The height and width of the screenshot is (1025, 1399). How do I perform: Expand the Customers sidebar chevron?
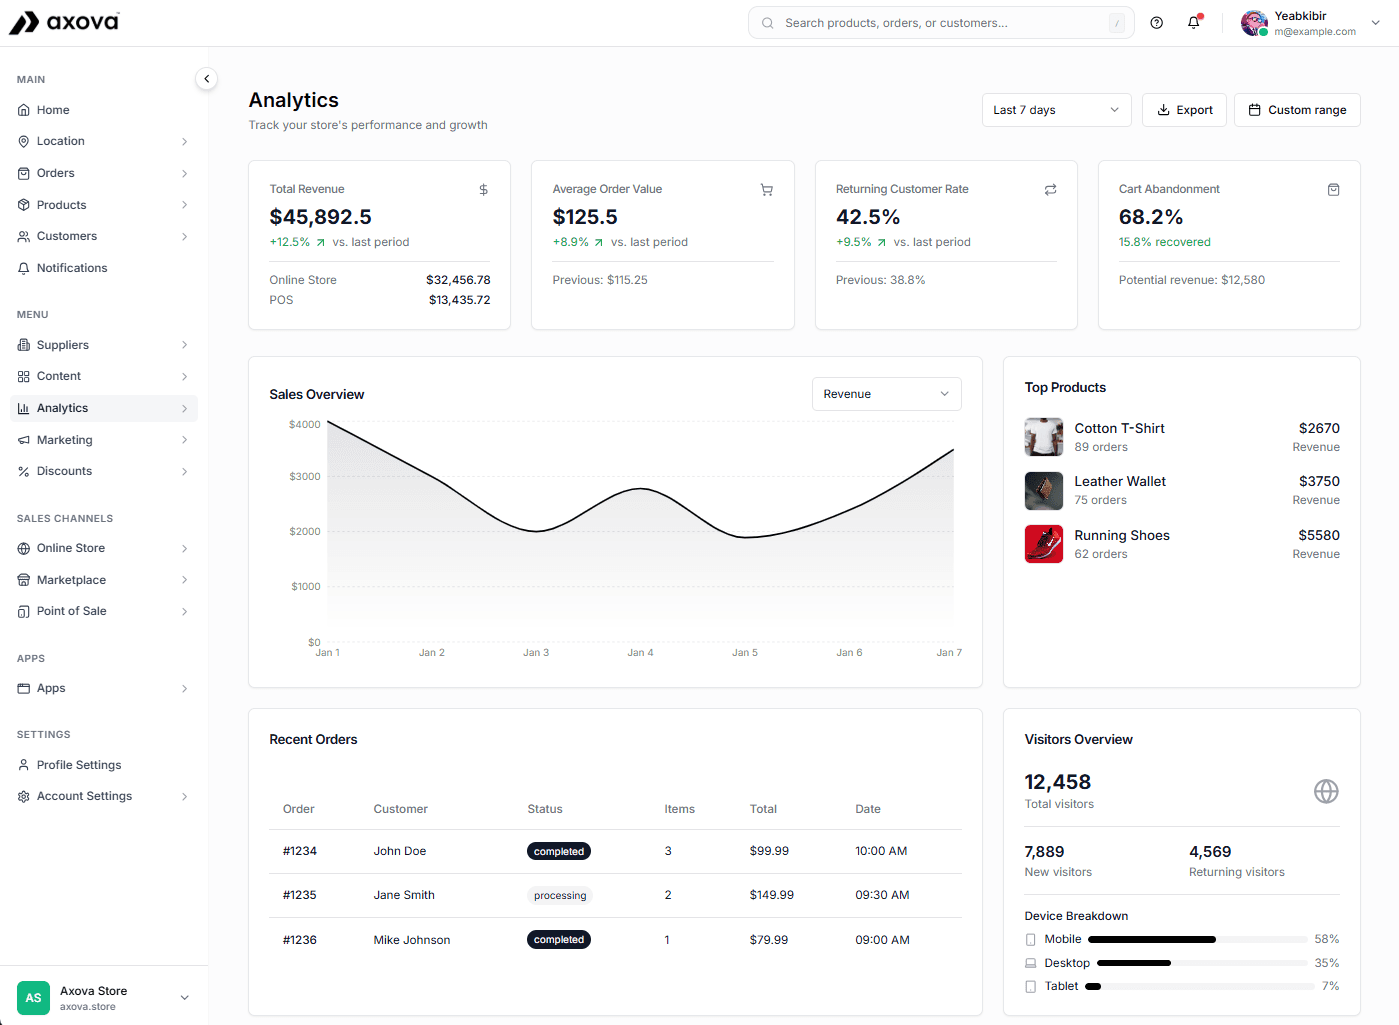(185, 236)
